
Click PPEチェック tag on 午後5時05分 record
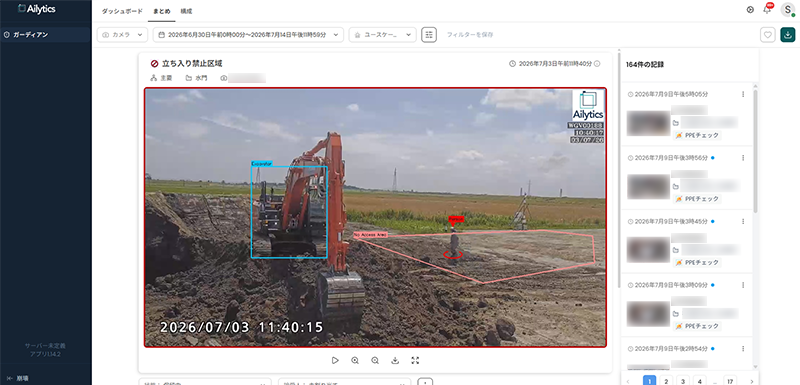pyautogui.click(x=697, y=136)
